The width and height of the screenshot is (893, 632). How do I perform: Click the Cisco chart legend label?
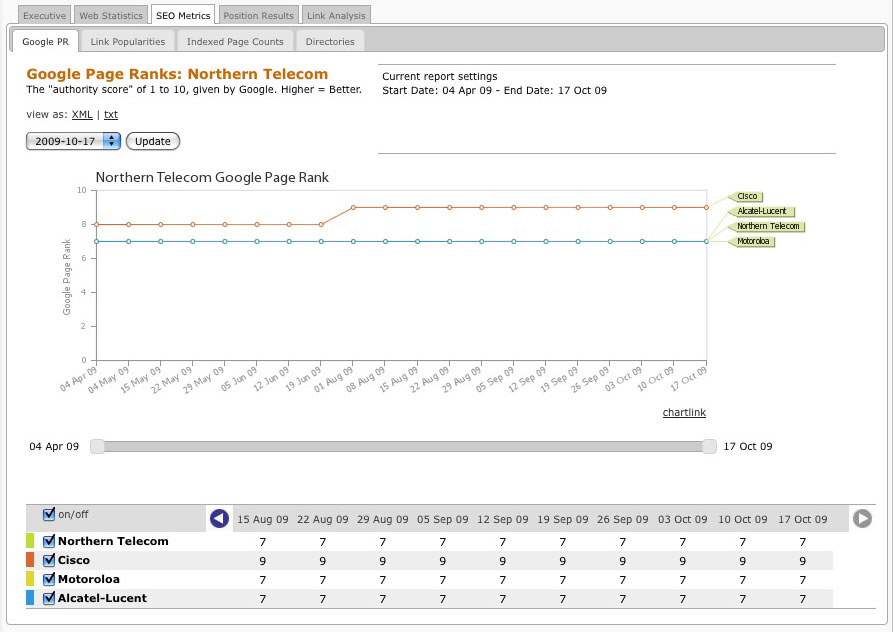(746, 196)
